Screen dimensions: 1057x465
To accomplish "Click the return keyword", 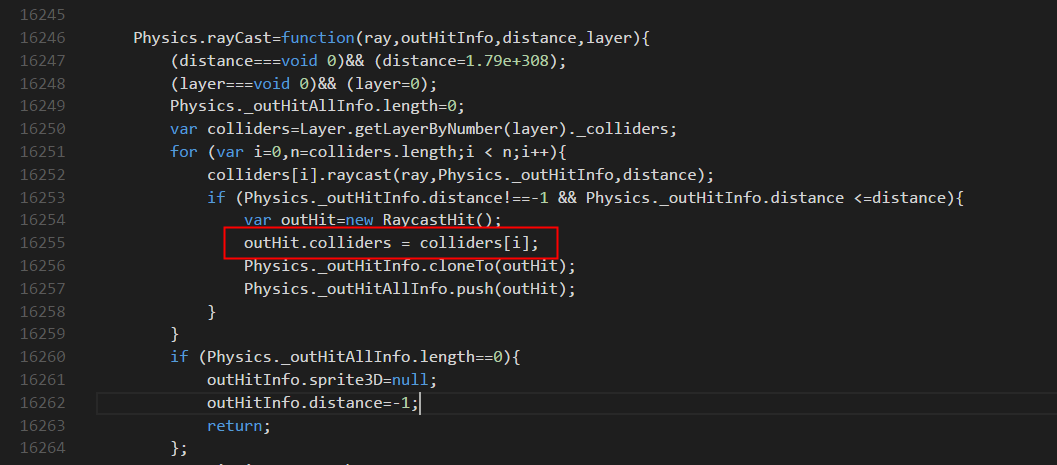I will coord(234,425).
